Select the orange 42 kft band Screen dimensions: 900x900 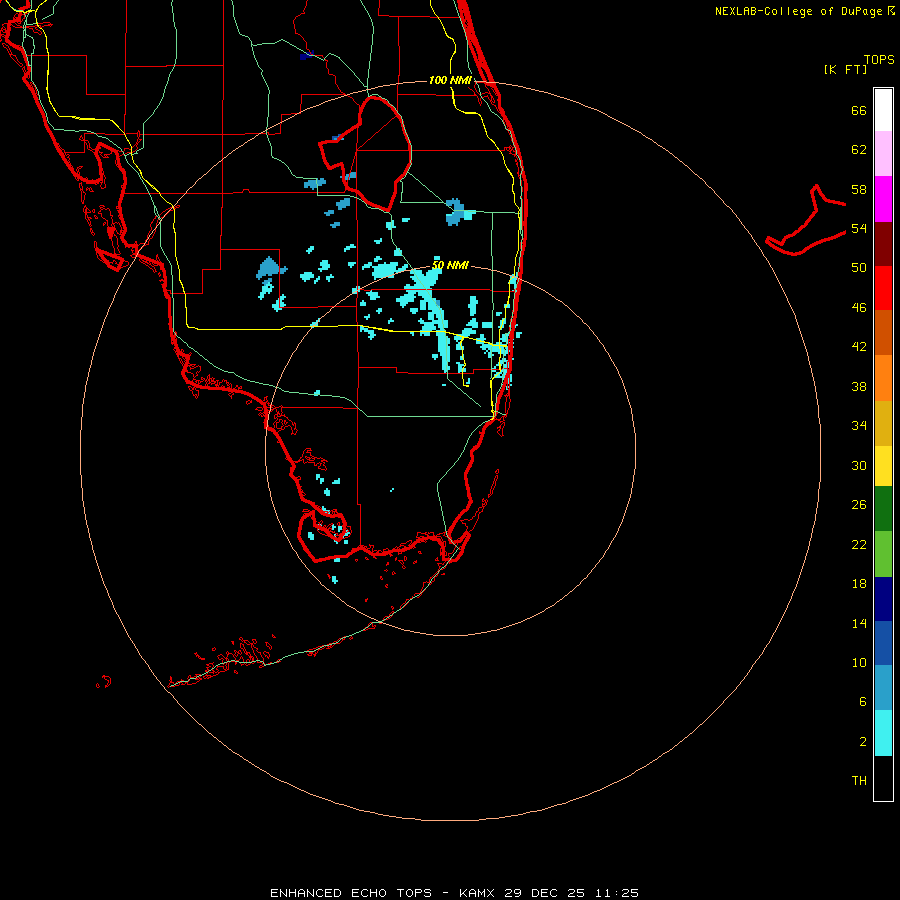pyautogui.click(x=883, y=378)
